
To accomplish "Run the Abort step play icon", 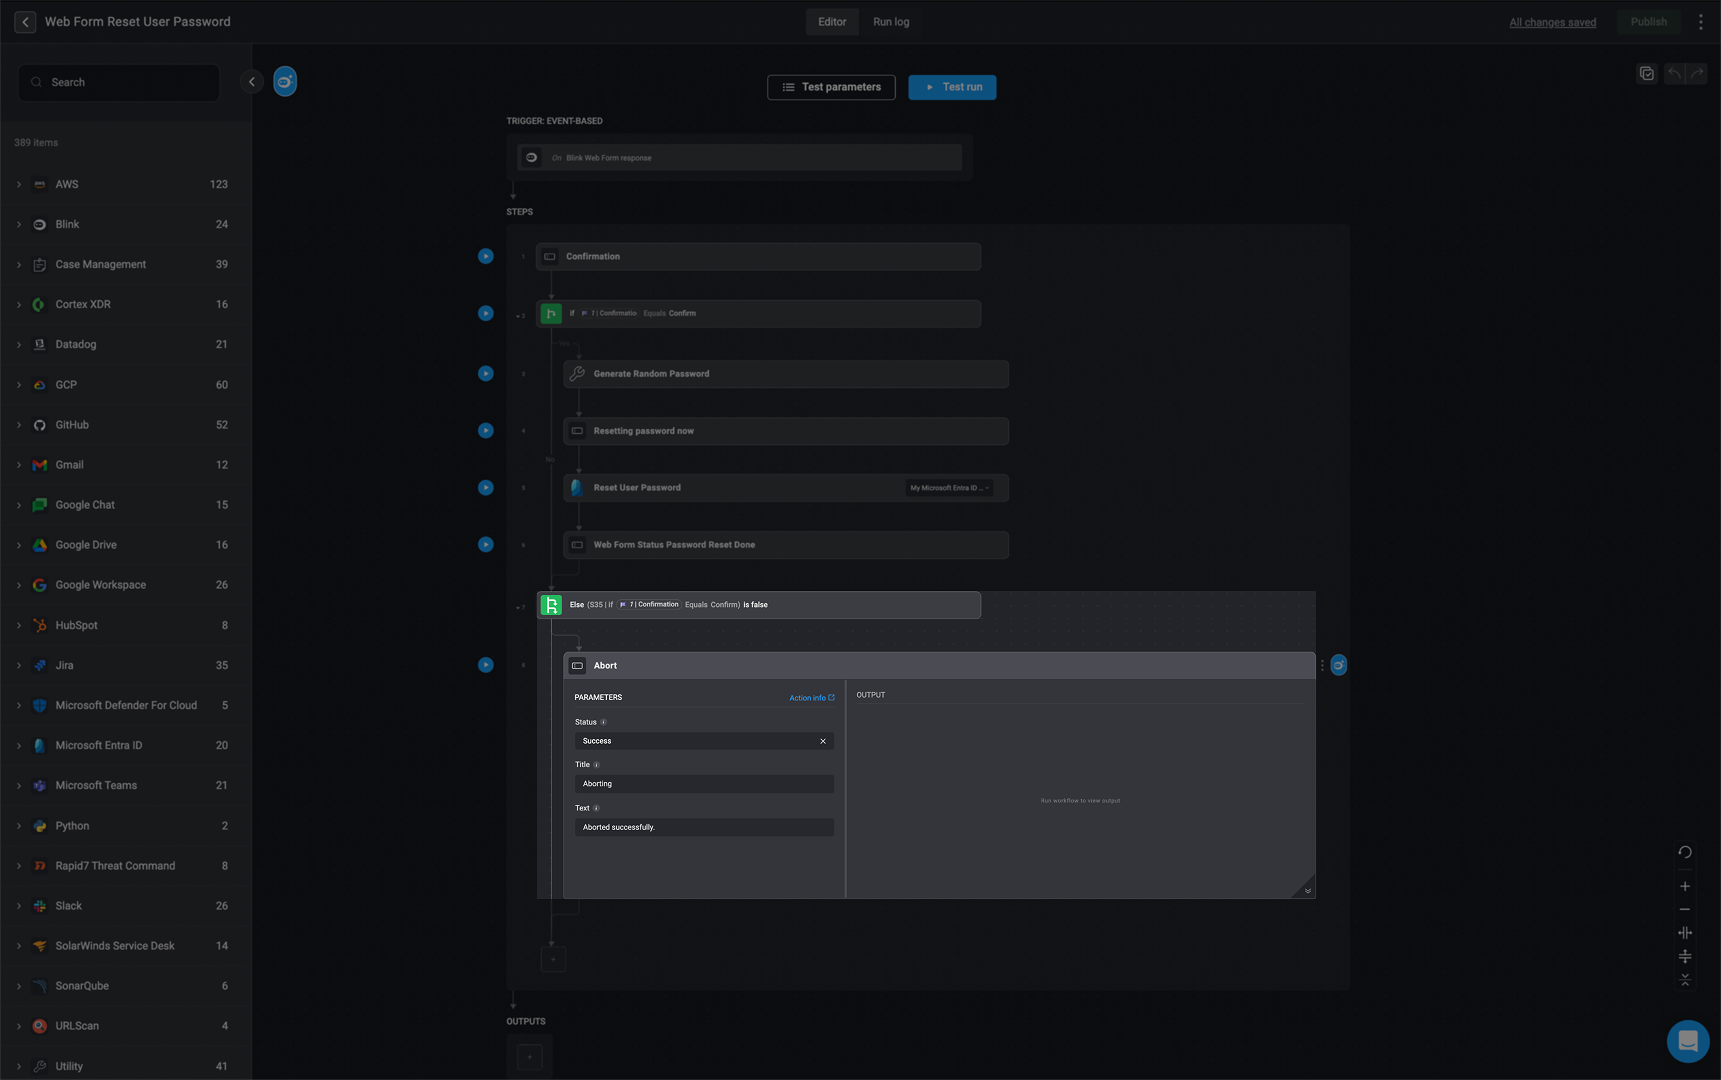I will point(486,665).
